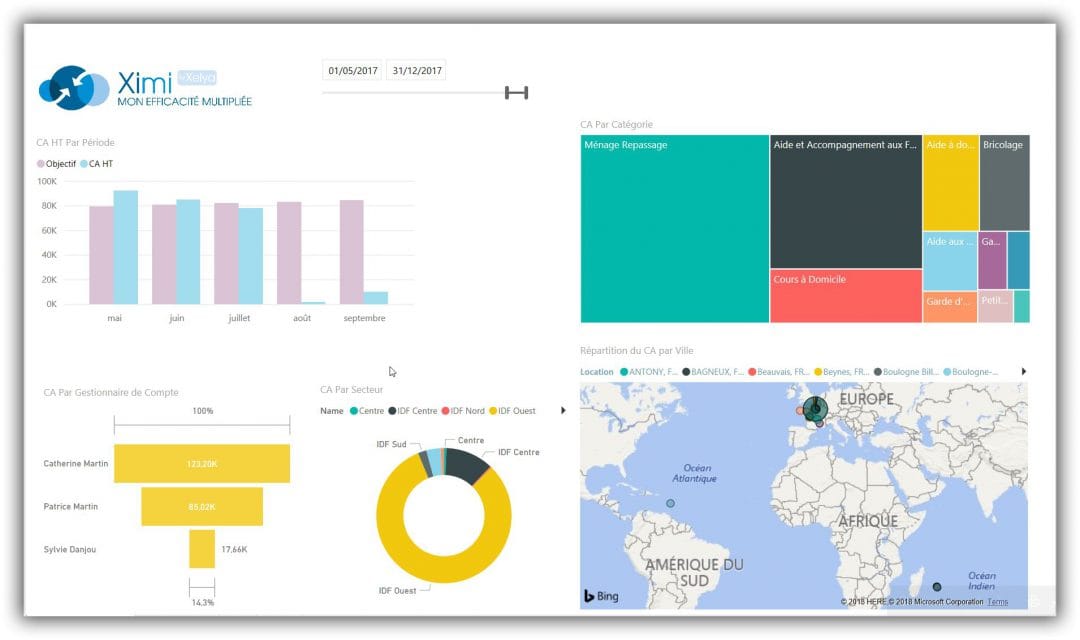Click Catherine Martin funnel bar 123,20K
The height and width of the screenshot is (640, 1080).
coord(202,464)
